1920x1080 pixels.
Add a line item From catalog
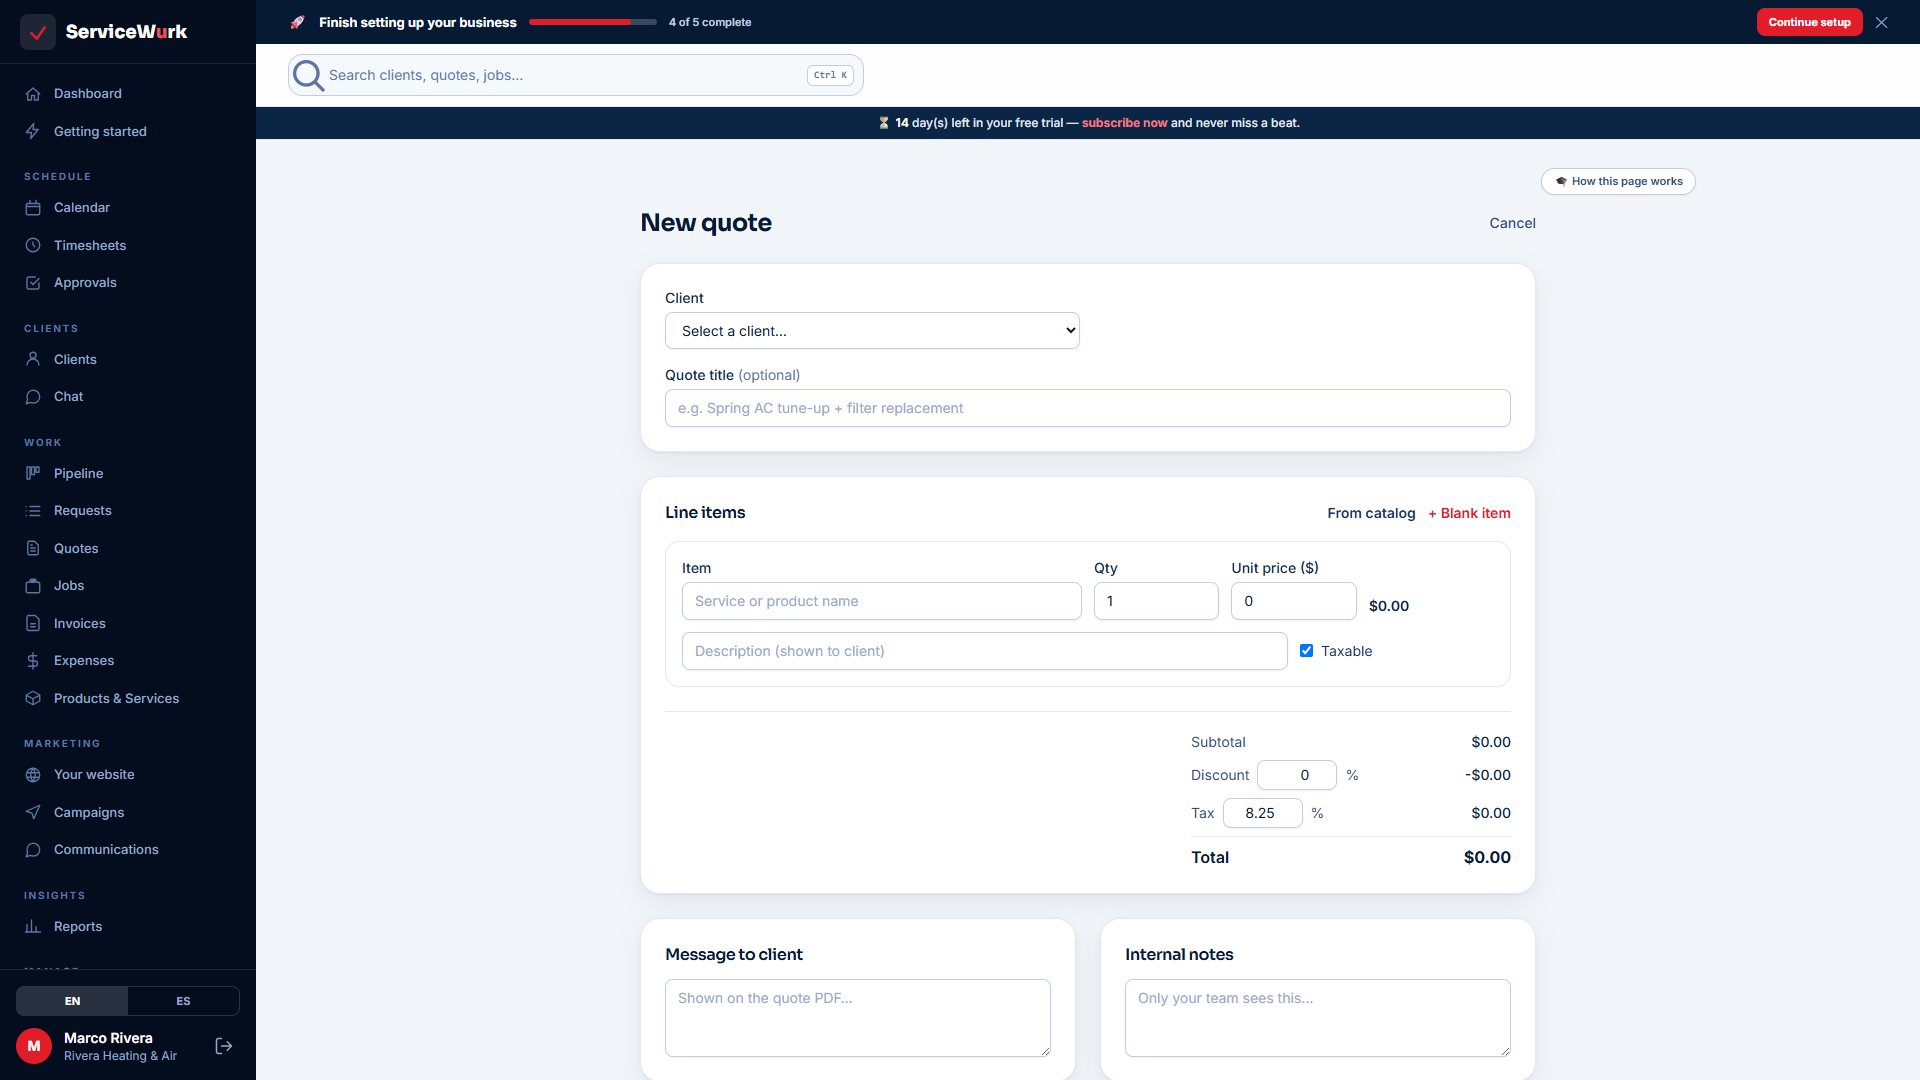pyautogui.click(x=1371, y=513)
